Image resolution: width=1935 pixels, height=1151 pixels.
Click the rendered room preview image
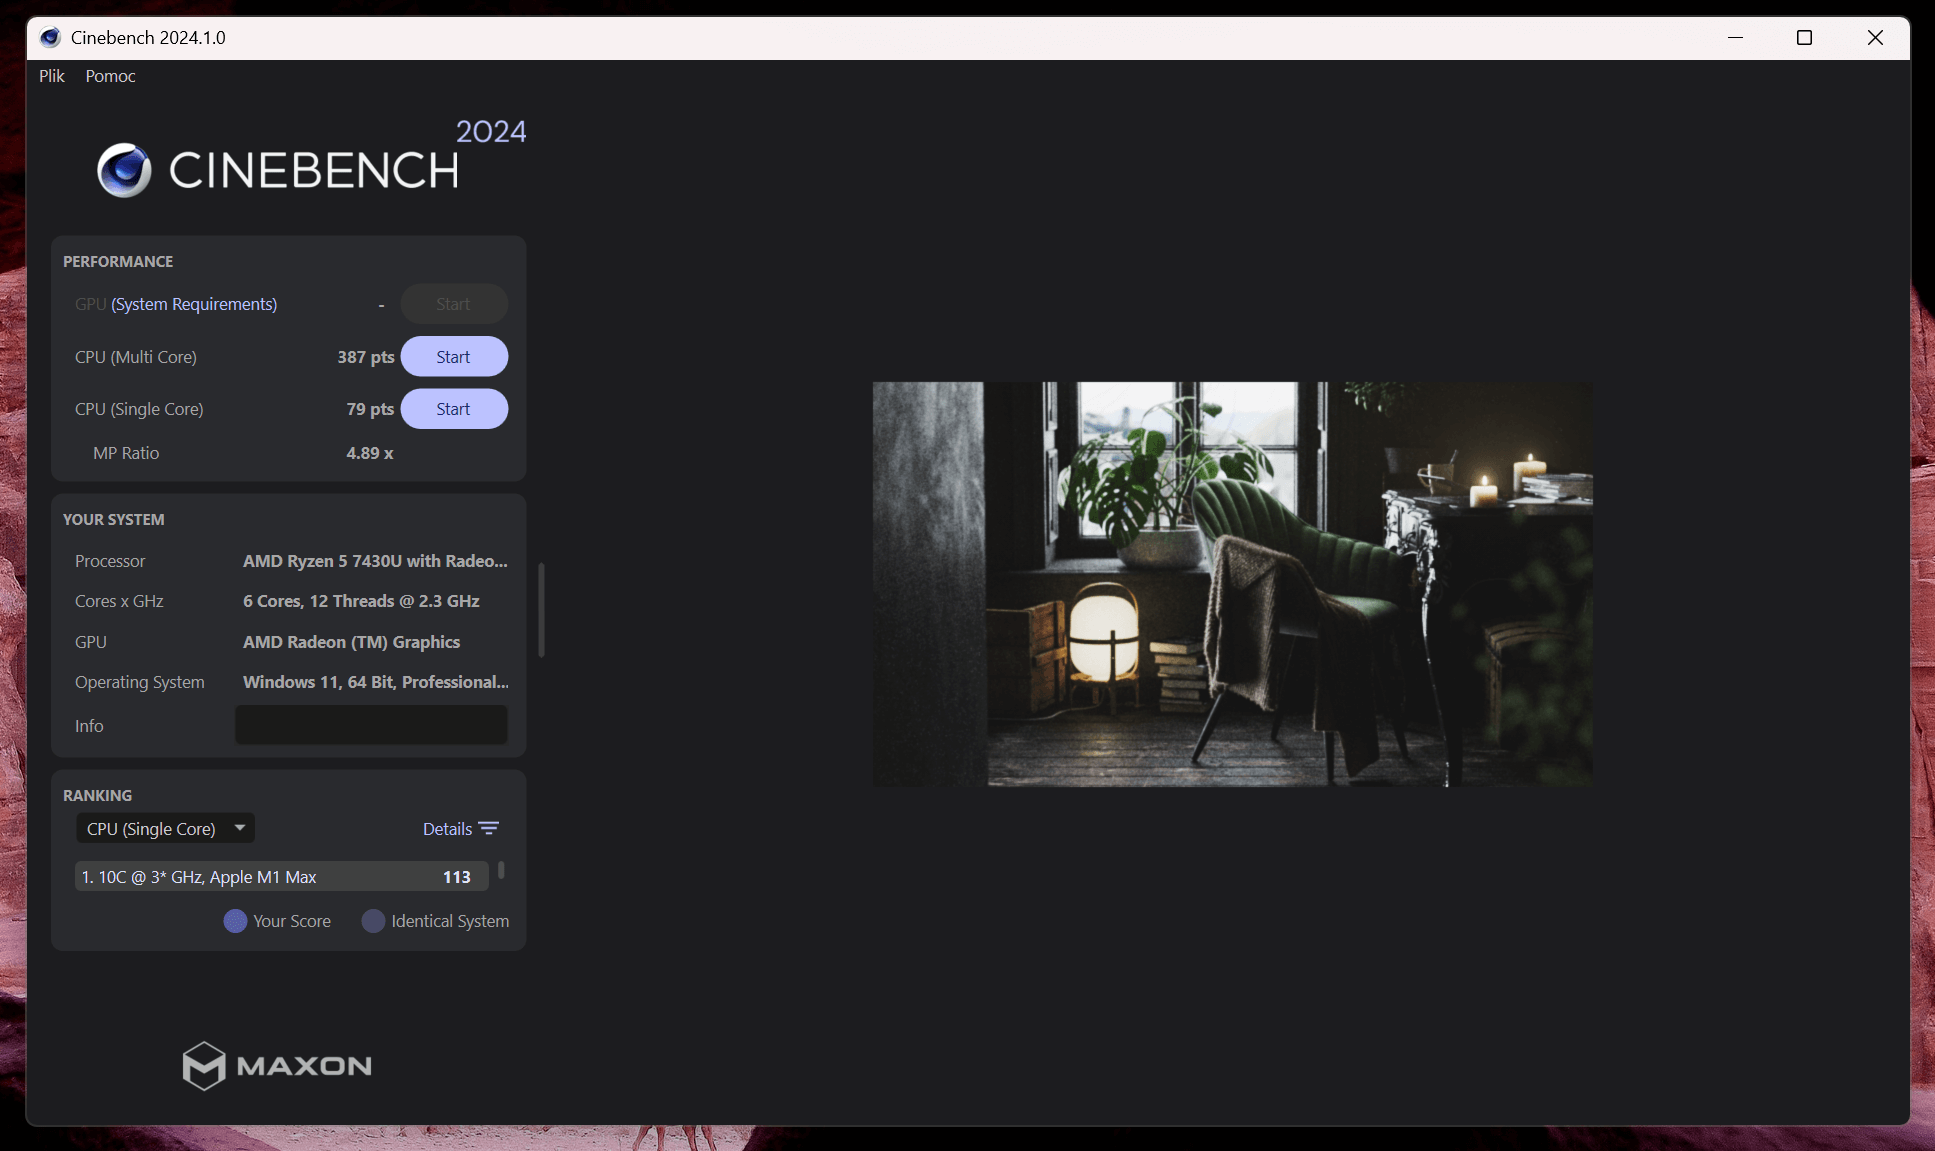[1232, 584]
